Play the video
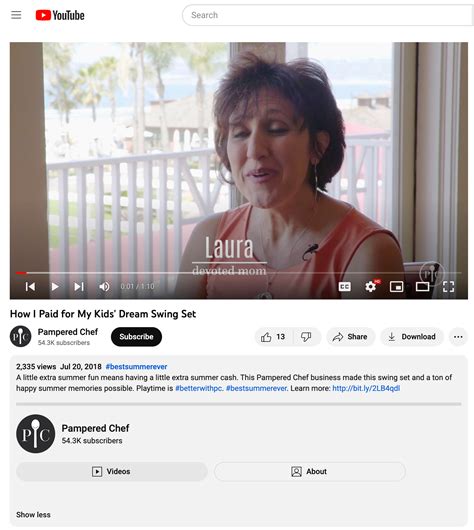Viewport: 474px width, 530px height. [55, 287]
